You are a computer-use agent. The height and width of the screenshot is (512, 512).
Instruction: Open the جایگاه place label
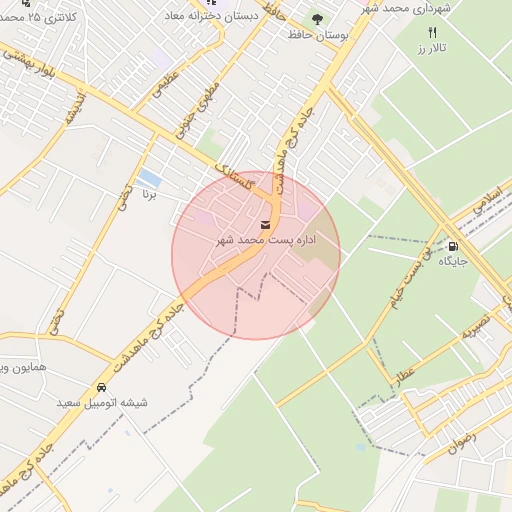click(453, 261)
